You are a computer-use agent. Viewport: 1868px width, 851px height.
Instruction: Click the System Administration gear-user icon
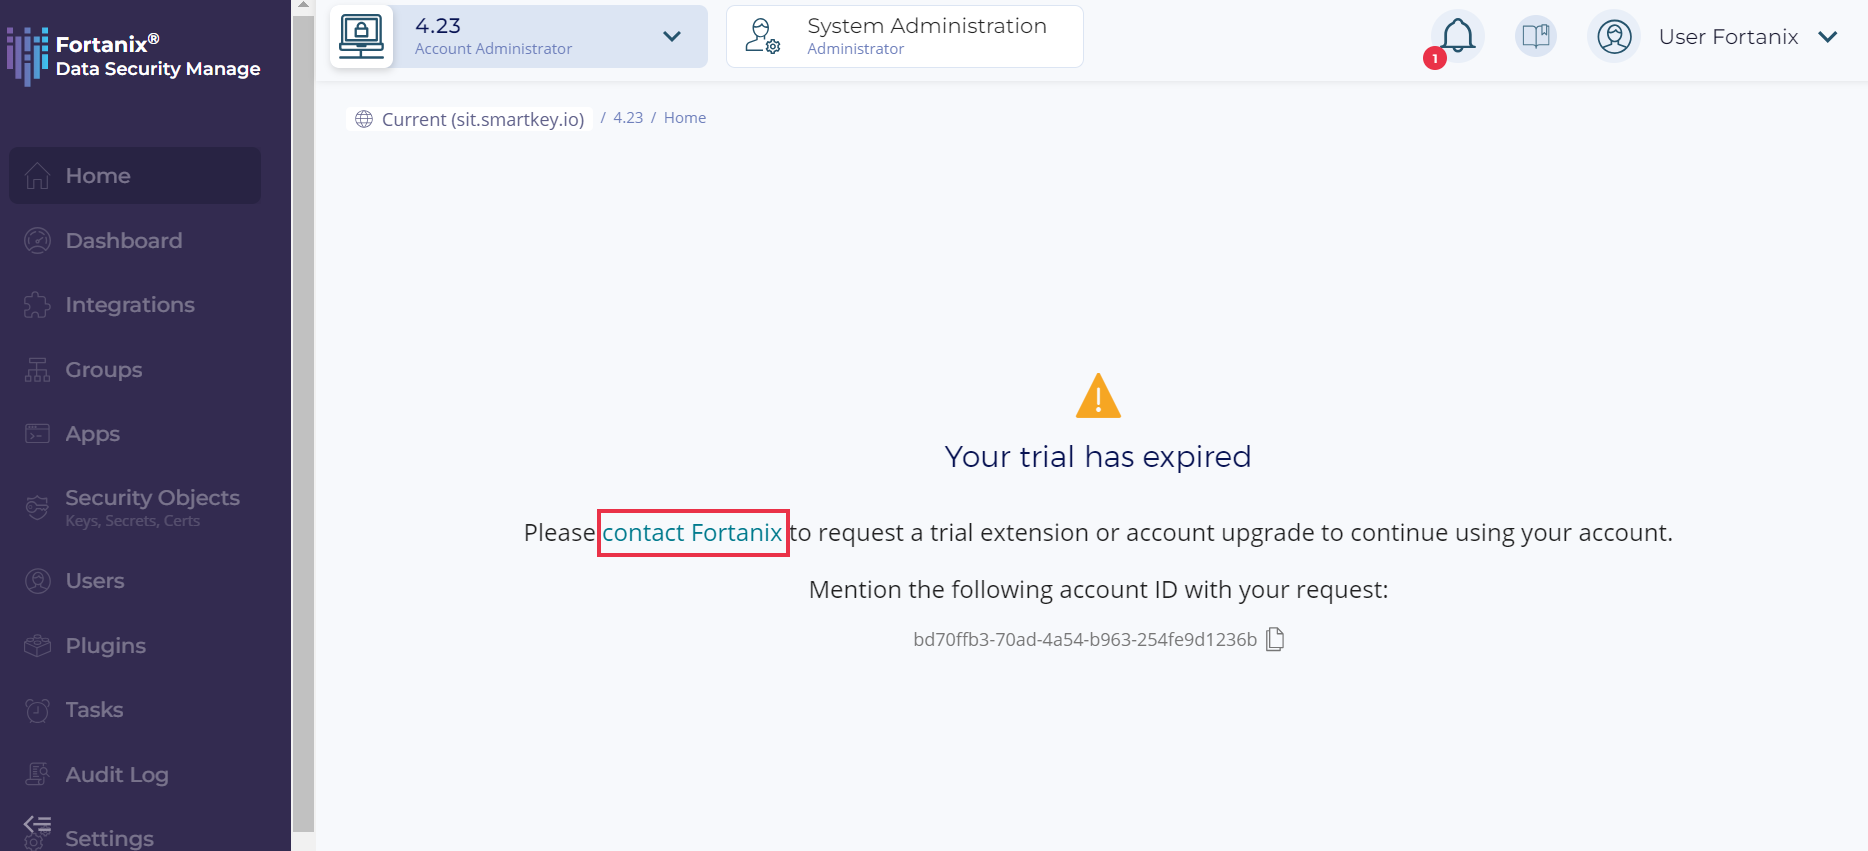pyautogui.click(x=762, y=37)
